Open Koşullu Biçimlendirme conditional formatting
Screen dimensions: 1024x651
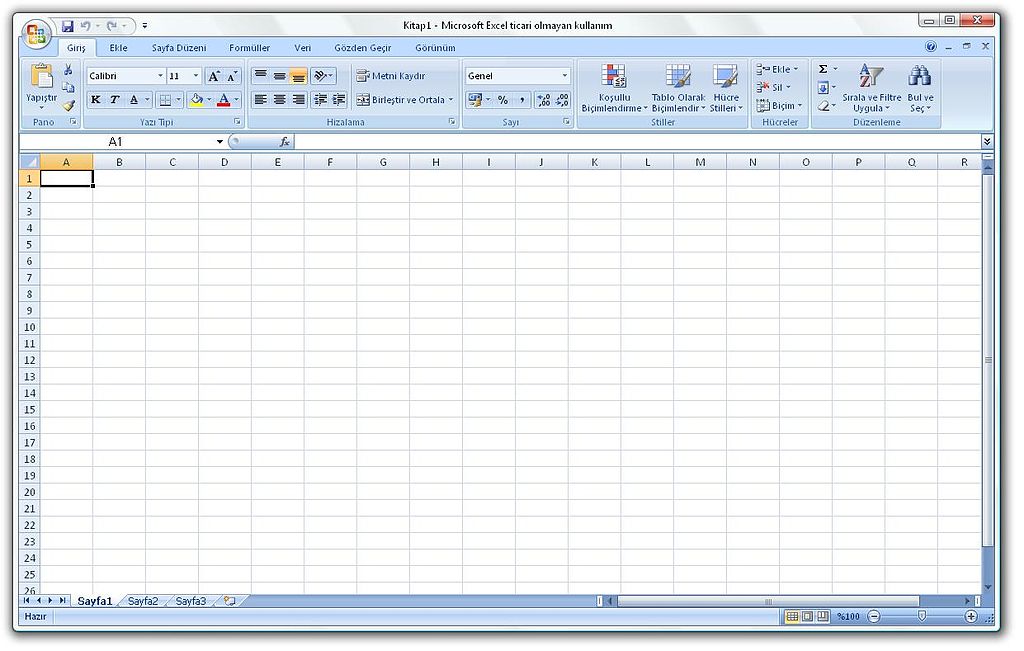point(614,88)
